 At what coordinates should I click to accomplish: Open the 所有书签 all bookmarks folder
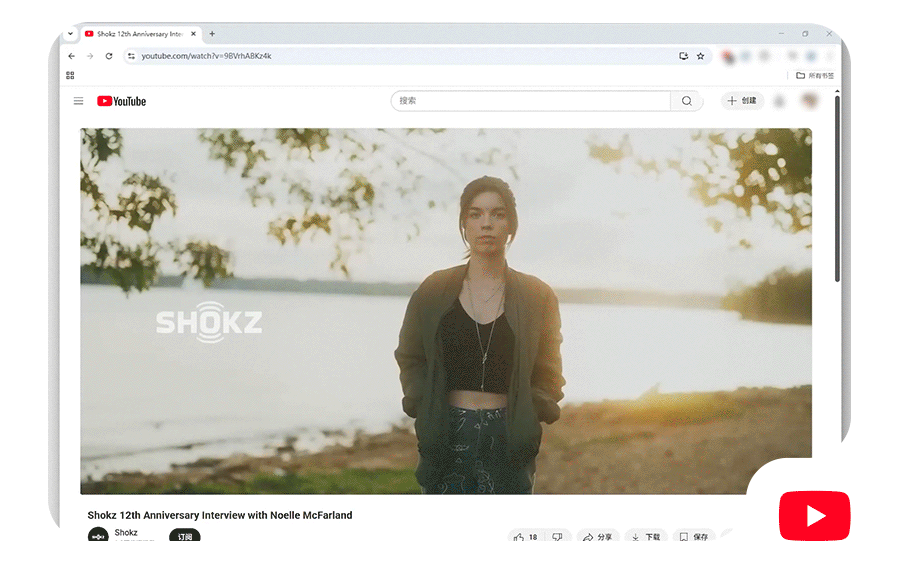point(815,75)
